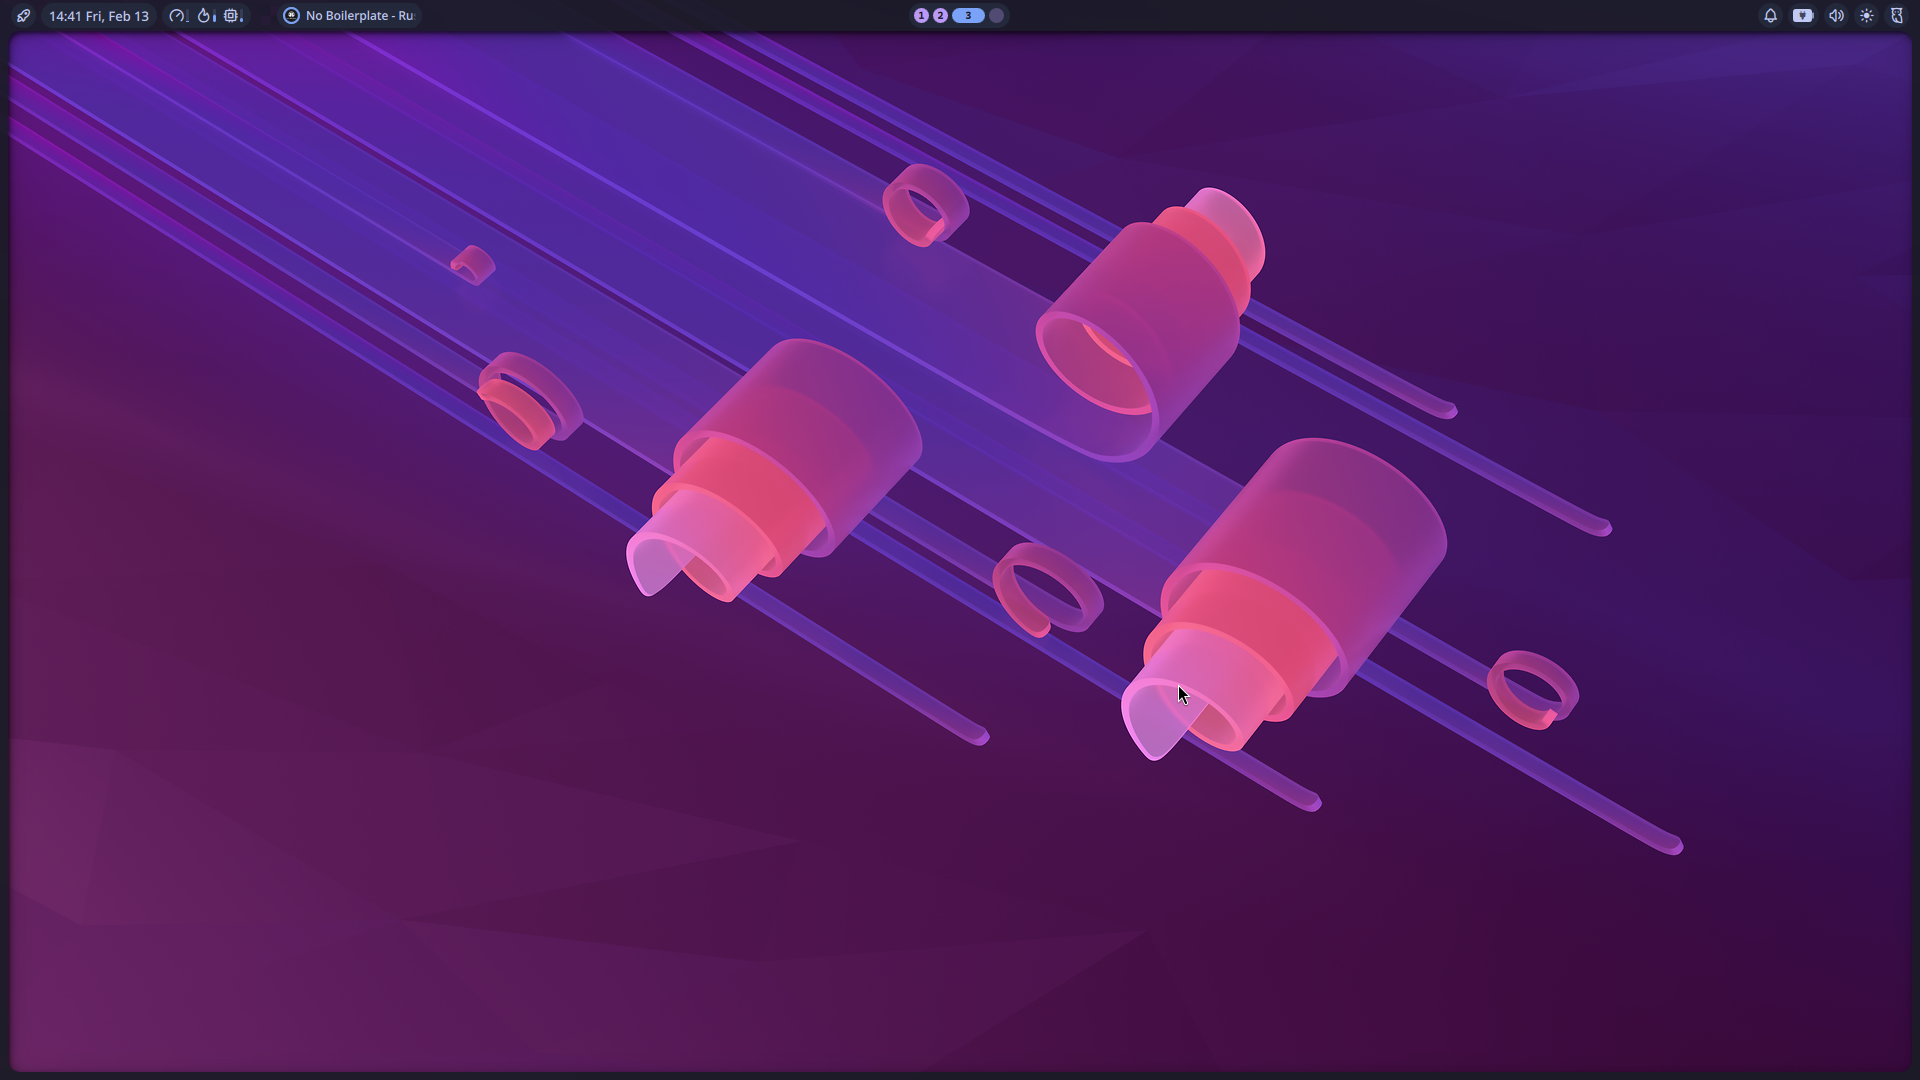Viewport: 1920px width, 1080px height.
Task: Open the notifications bell
Action: click(x=1770, y=16)
